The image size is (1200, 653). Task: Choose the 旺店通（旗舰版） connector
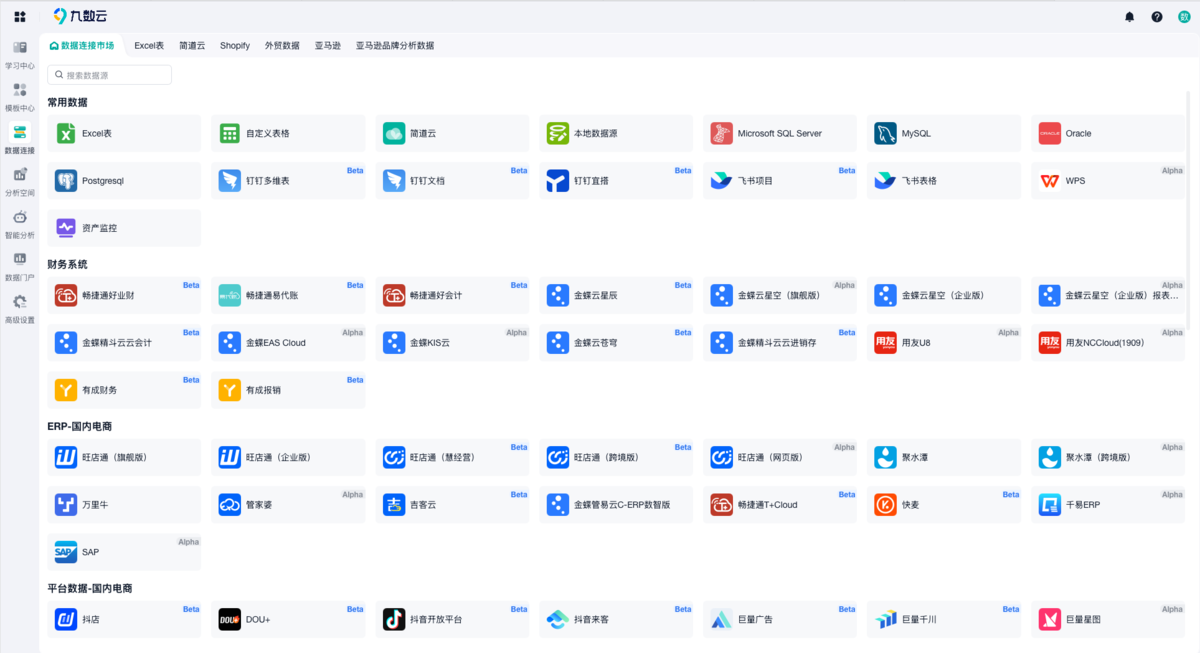click(124, 457)
